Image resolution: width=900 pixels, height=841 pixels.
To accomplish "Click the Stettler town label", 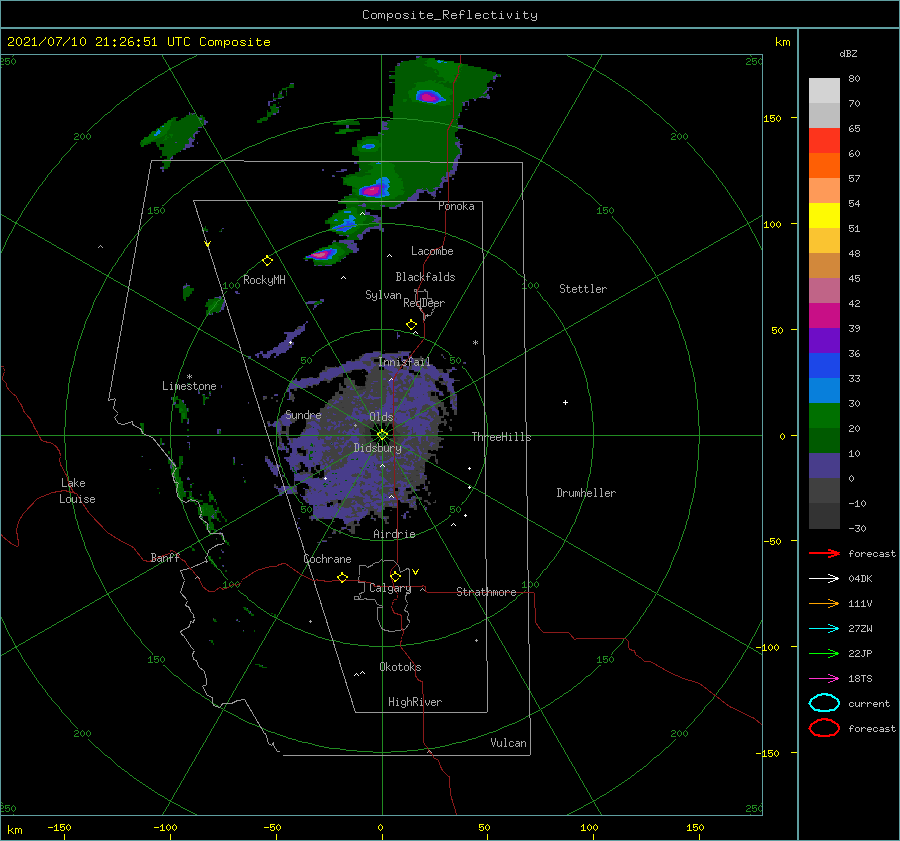I will pyautogui.click(x=583, y=289).
